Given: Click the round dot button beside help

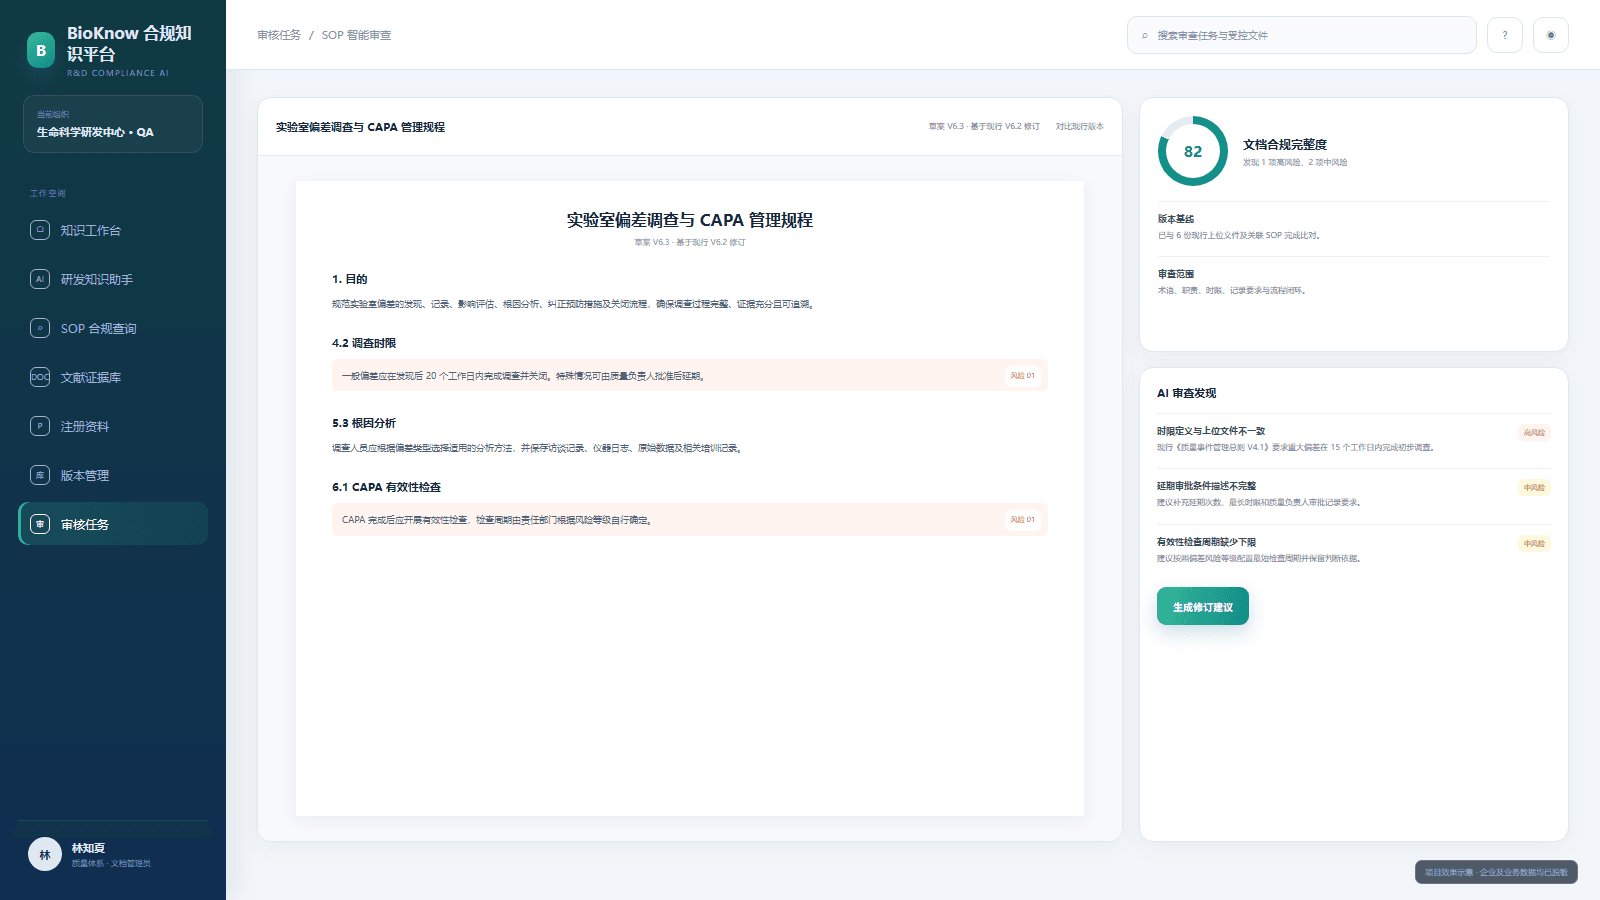Looking at the screenshot, I should 1551,35.
